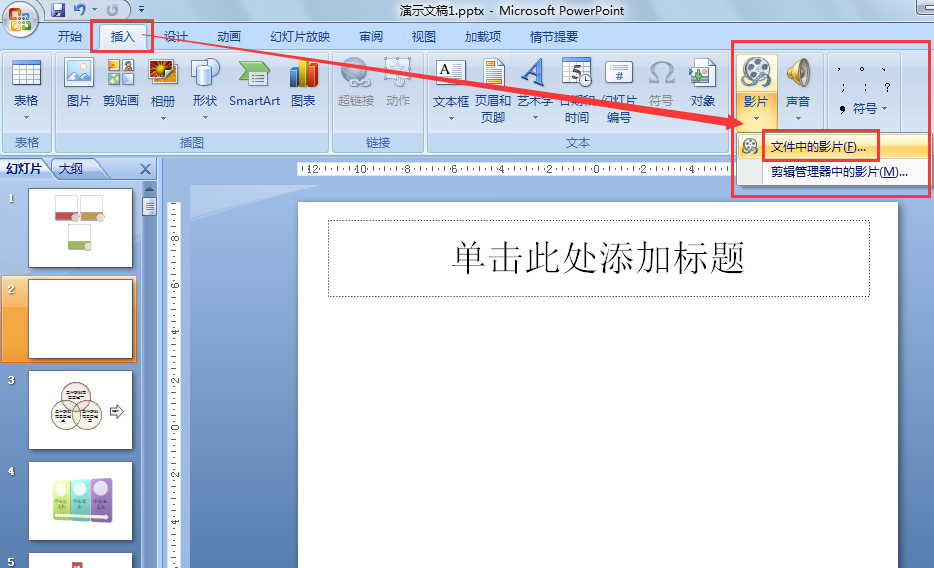Insert a picture with 图片
This screenshot has width=934, height=568.
79,83
